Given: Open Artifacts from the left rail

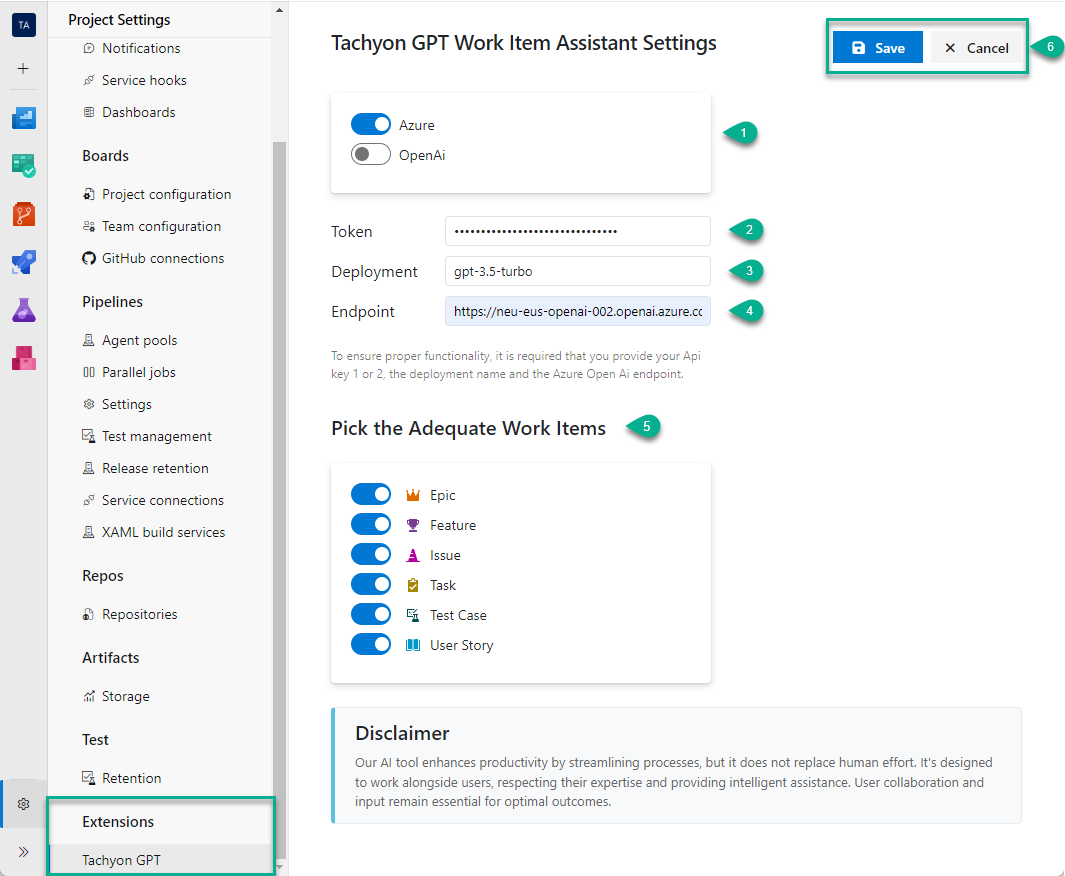Looking at the screenshot, I should (x=23, y=358).
